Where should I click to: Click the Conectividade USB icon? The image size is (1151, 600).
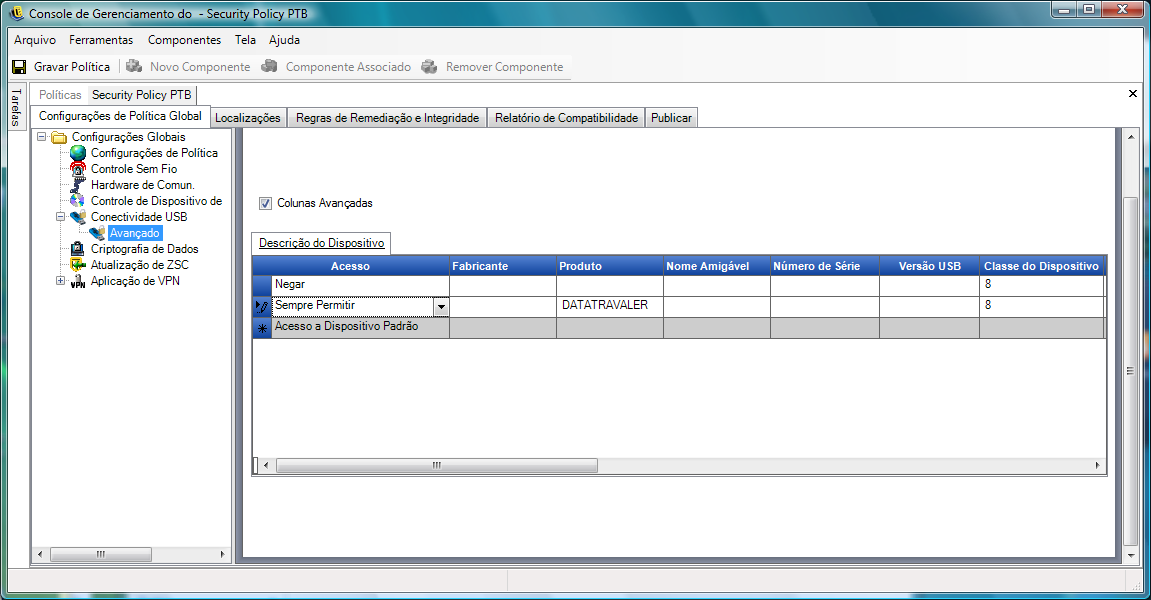pyautogui.click(x=78, y=217)
